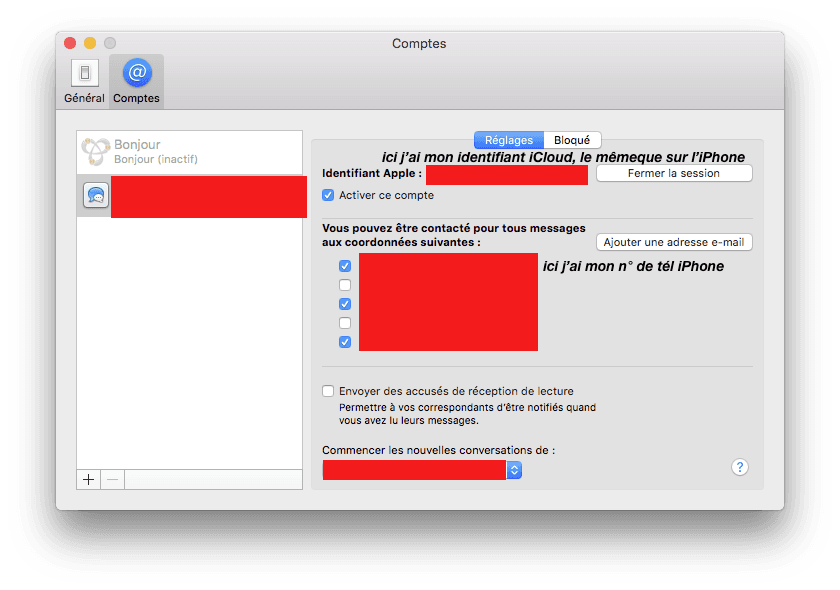Toggle the Activer ce compte checkbox
The height and width of the screenshot is (590, 840).
[x=328, y=195]
